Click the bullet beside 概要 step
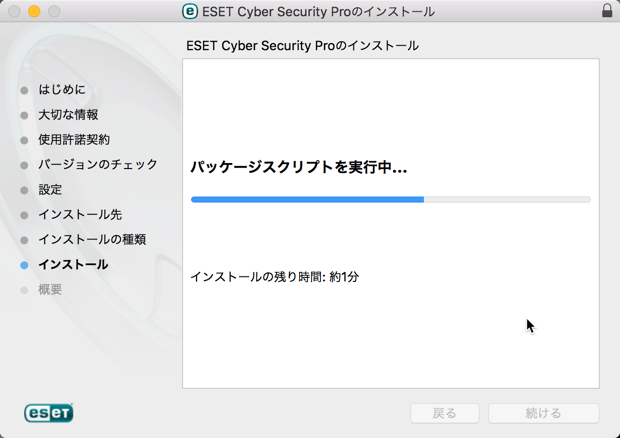This screenshot has height=438, width=620. click(x=24, y=290)
